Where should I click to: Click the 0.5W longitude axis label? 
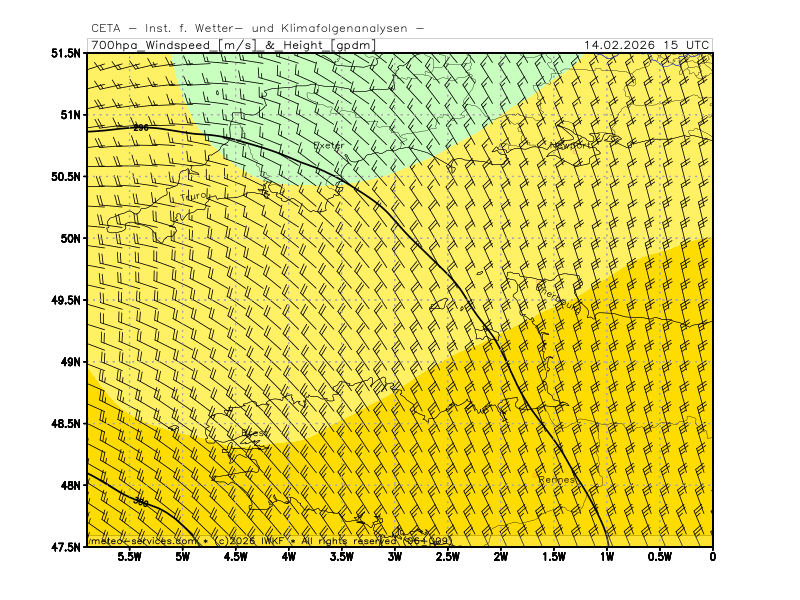point(657,556)
